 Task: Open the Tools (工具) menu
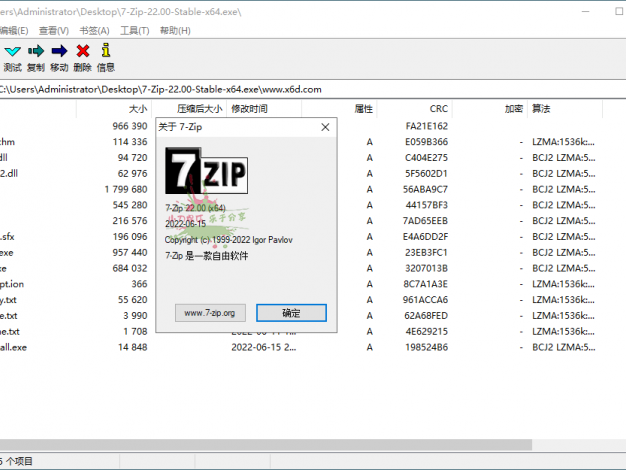[x=135, y=31]
